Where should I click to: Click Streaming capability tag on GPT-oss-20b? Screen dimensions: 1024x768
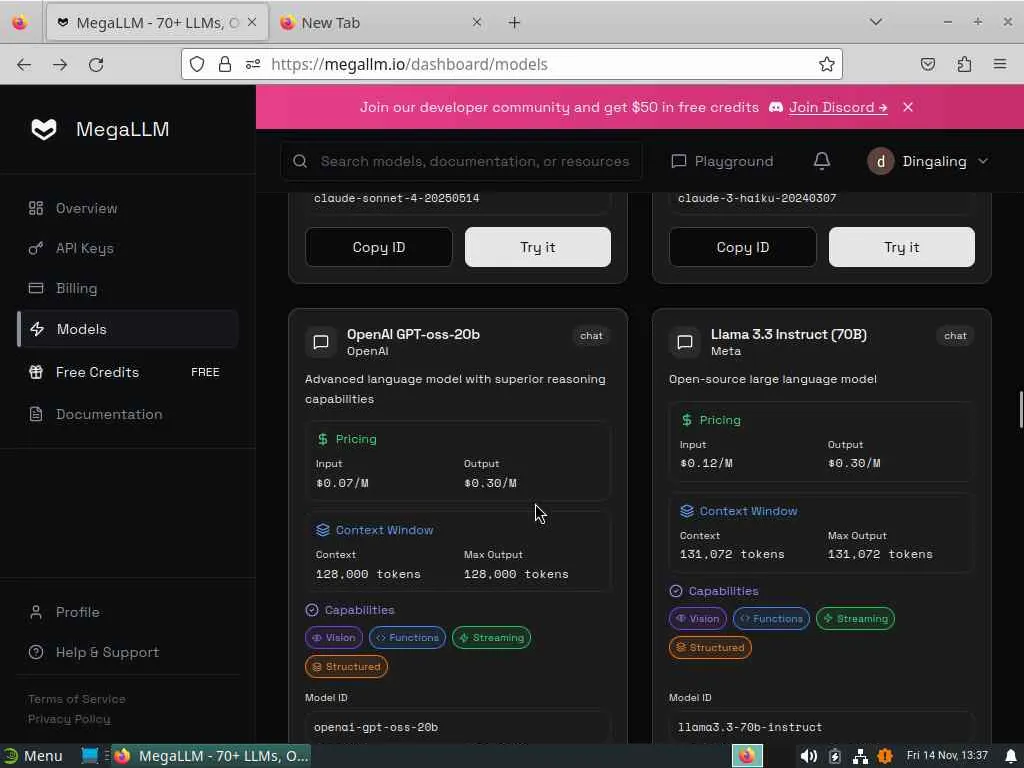[491, 637]
